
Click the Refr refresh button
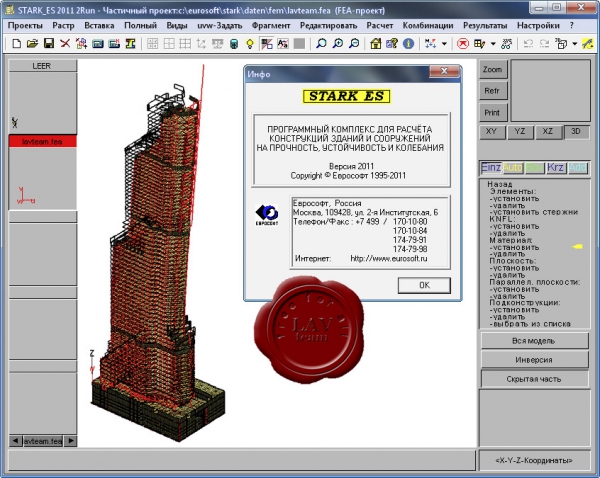493,91
